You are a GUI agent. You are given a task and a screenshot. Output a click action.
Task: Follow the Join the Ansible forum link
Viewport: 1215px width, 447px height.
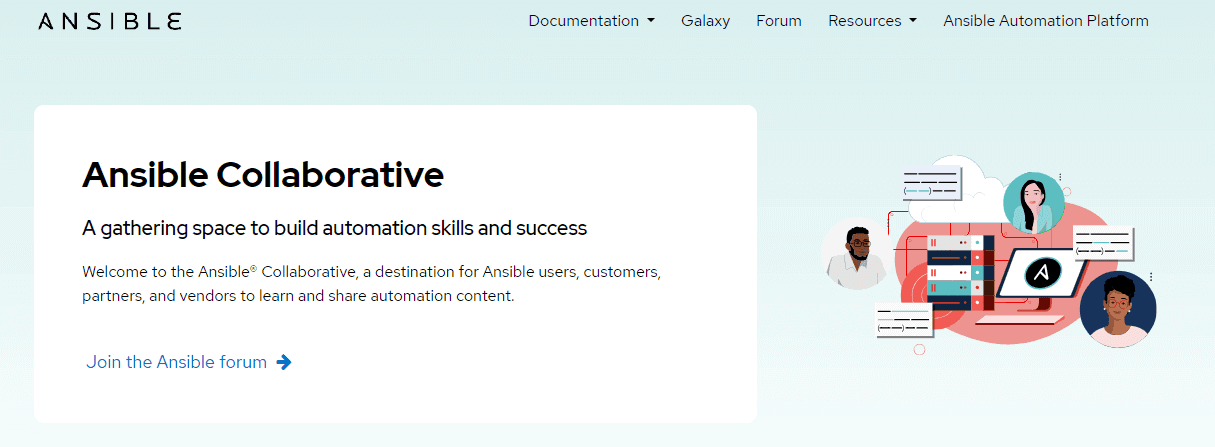(177, 362)
